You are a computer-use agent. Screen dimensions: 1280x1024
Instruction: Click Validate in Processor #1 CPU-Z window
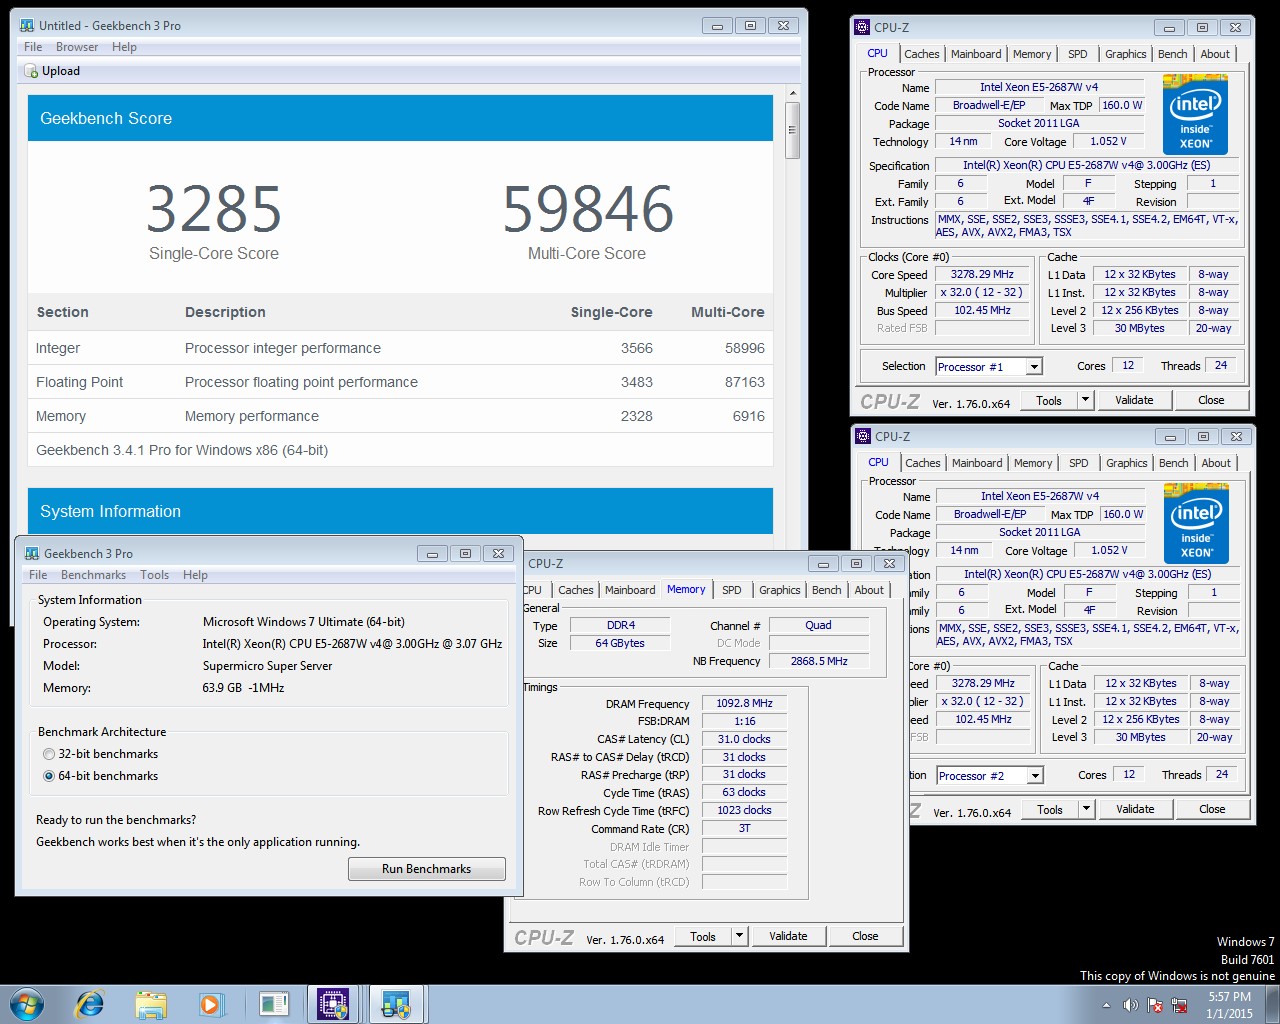coord(1134,400)
